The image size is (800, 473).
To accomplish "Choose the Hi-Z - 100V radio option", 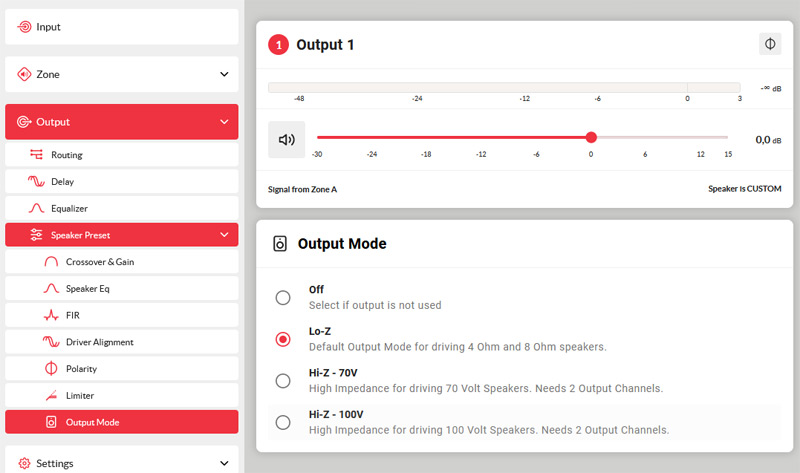I will 283,422.
